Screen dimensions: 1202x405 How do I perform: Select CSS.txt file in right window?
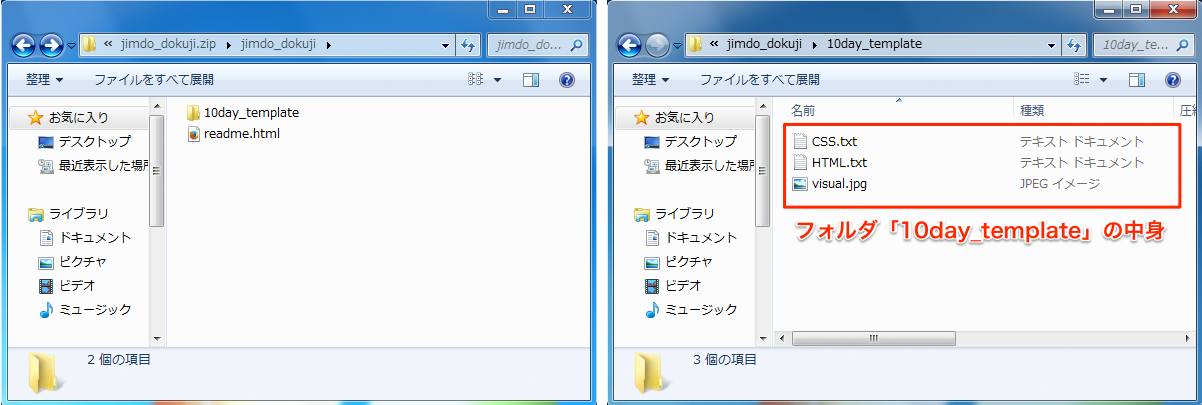click(824, 142)
